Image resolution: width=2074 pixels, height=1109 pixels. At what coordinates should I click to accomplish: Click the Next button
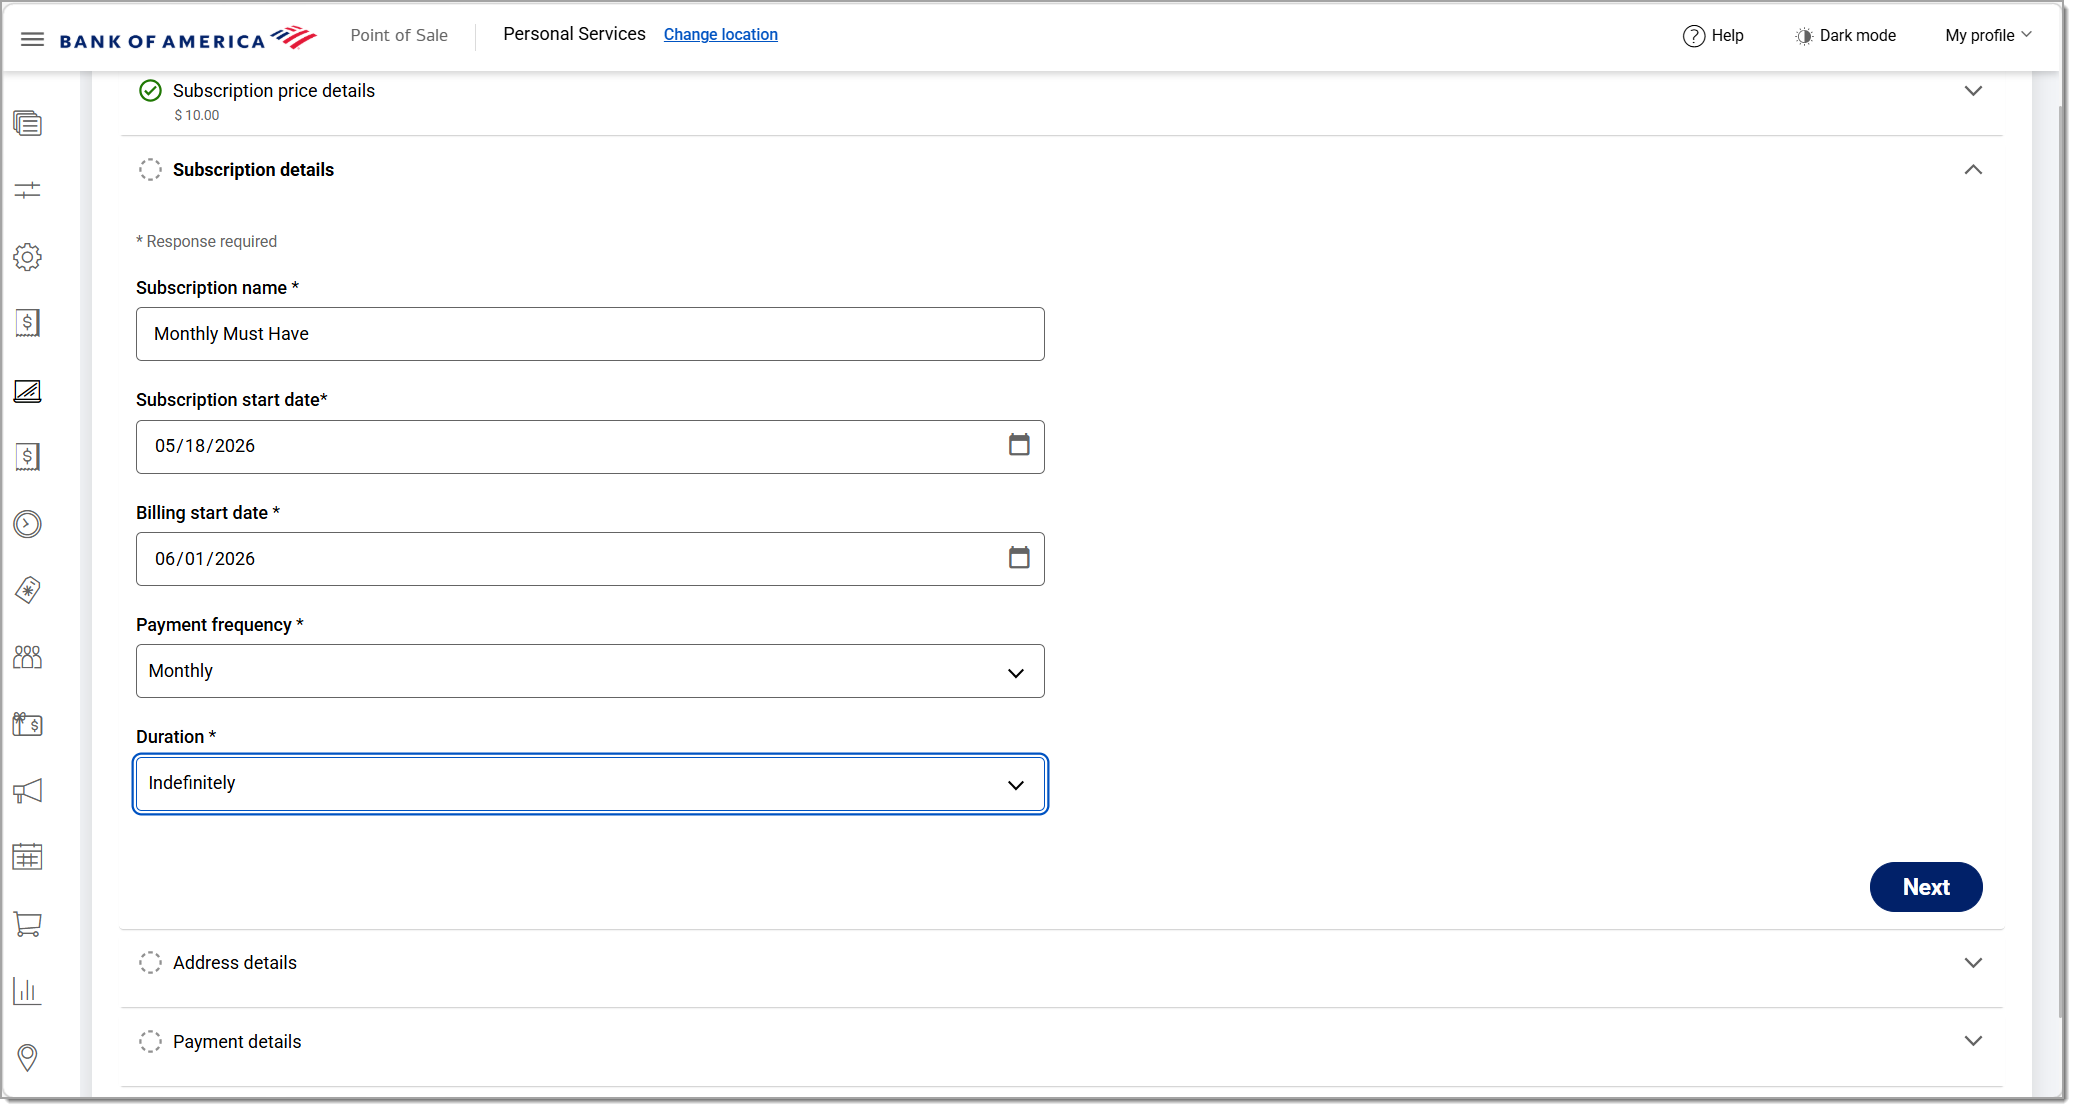pos(1926,887)
